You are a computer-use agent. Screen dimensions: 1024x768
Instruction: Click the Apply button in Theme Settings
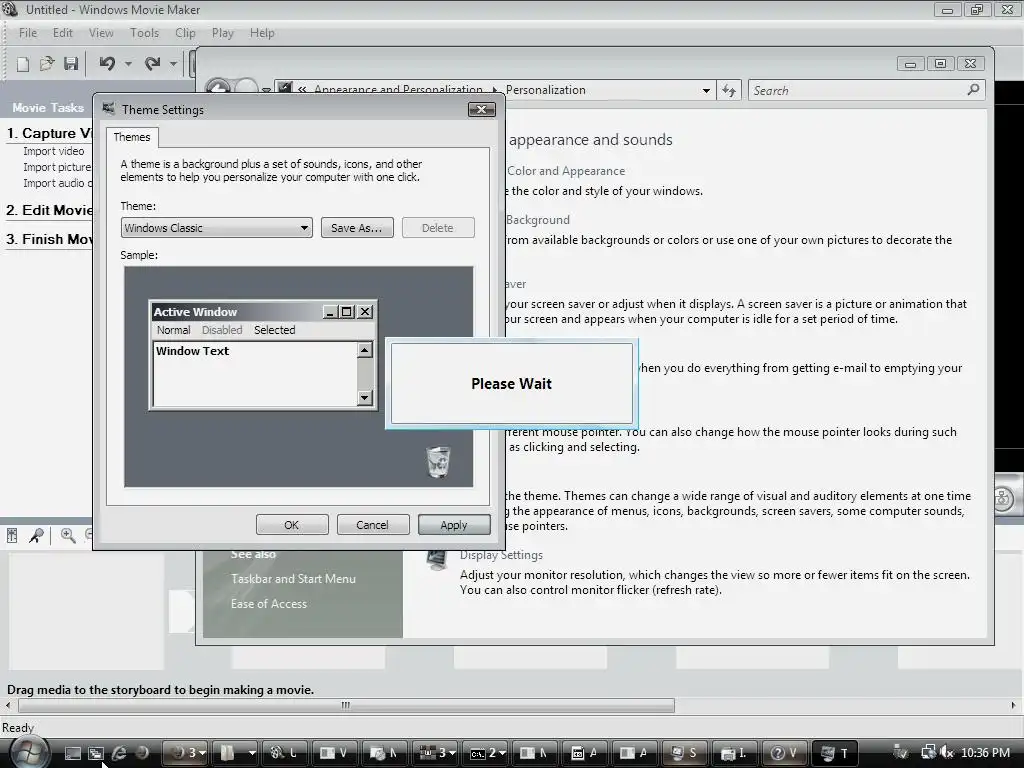454,525
